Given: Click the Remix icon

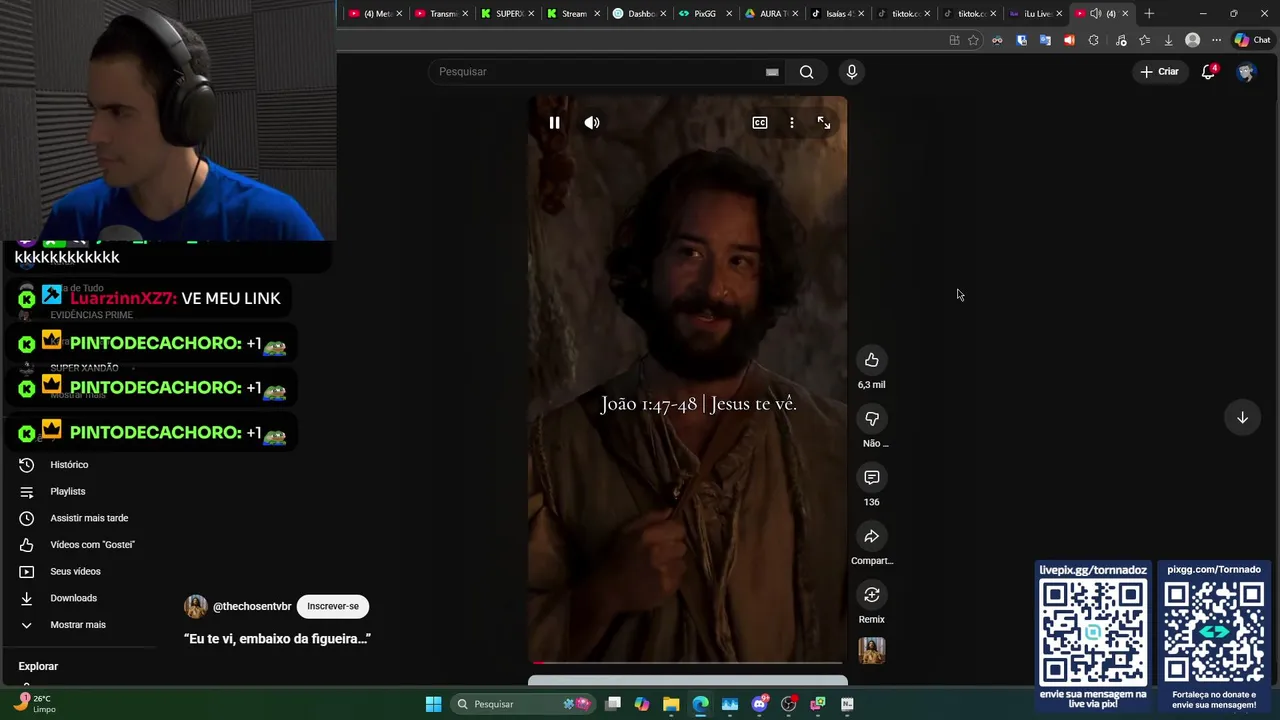Looking at the screenshot, I should coord(872,595).
